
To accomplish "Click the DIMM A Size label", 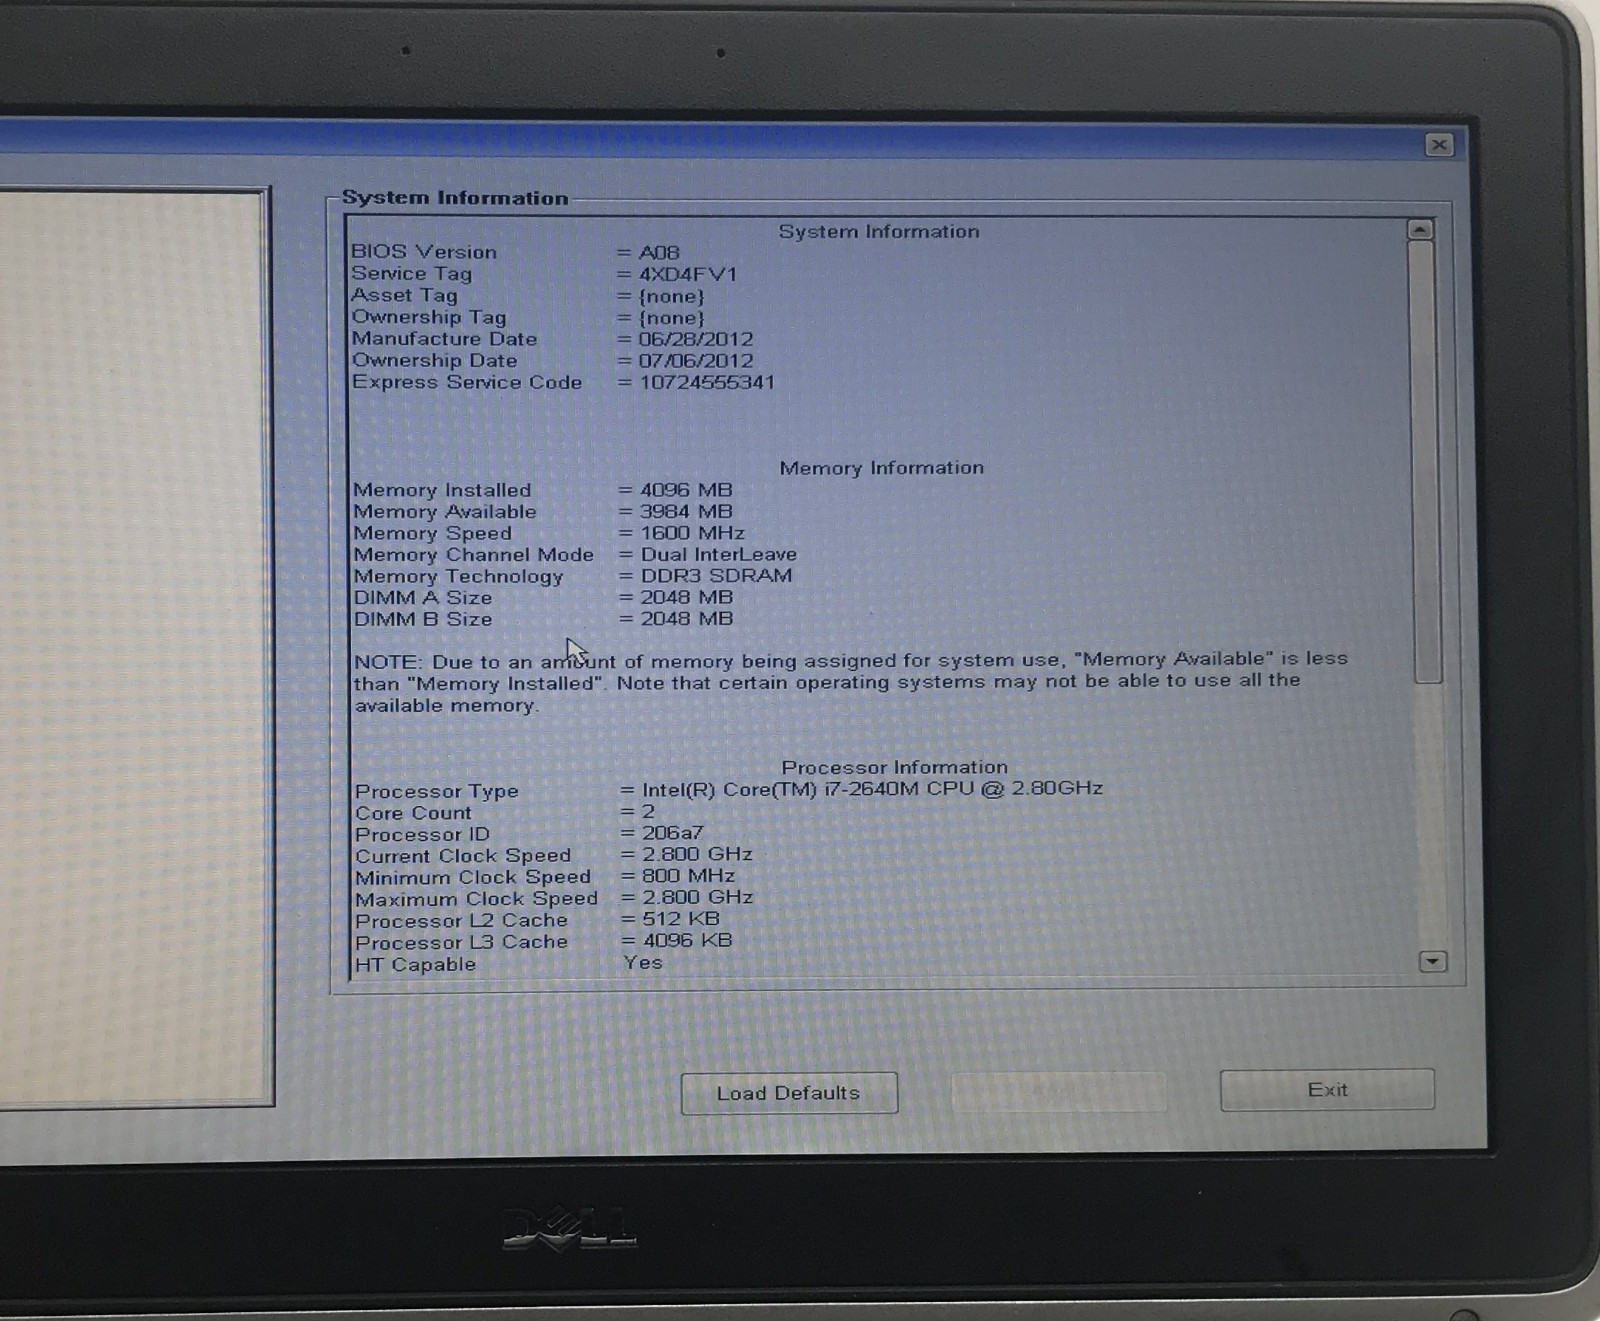I will point(423,598).
